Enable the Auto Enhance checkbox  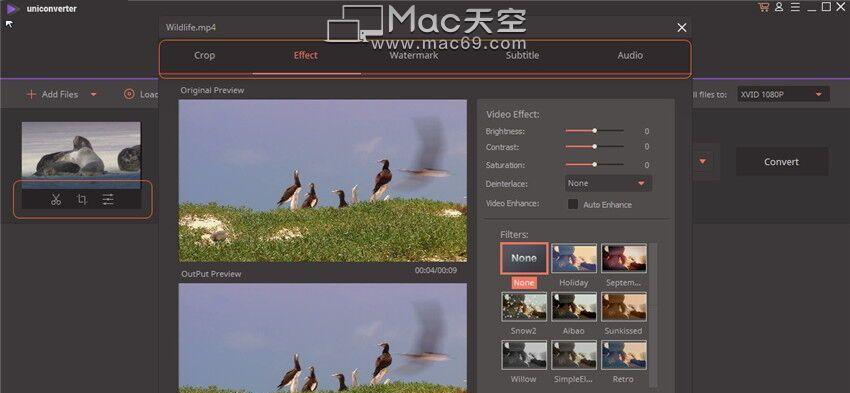(572, 204)
